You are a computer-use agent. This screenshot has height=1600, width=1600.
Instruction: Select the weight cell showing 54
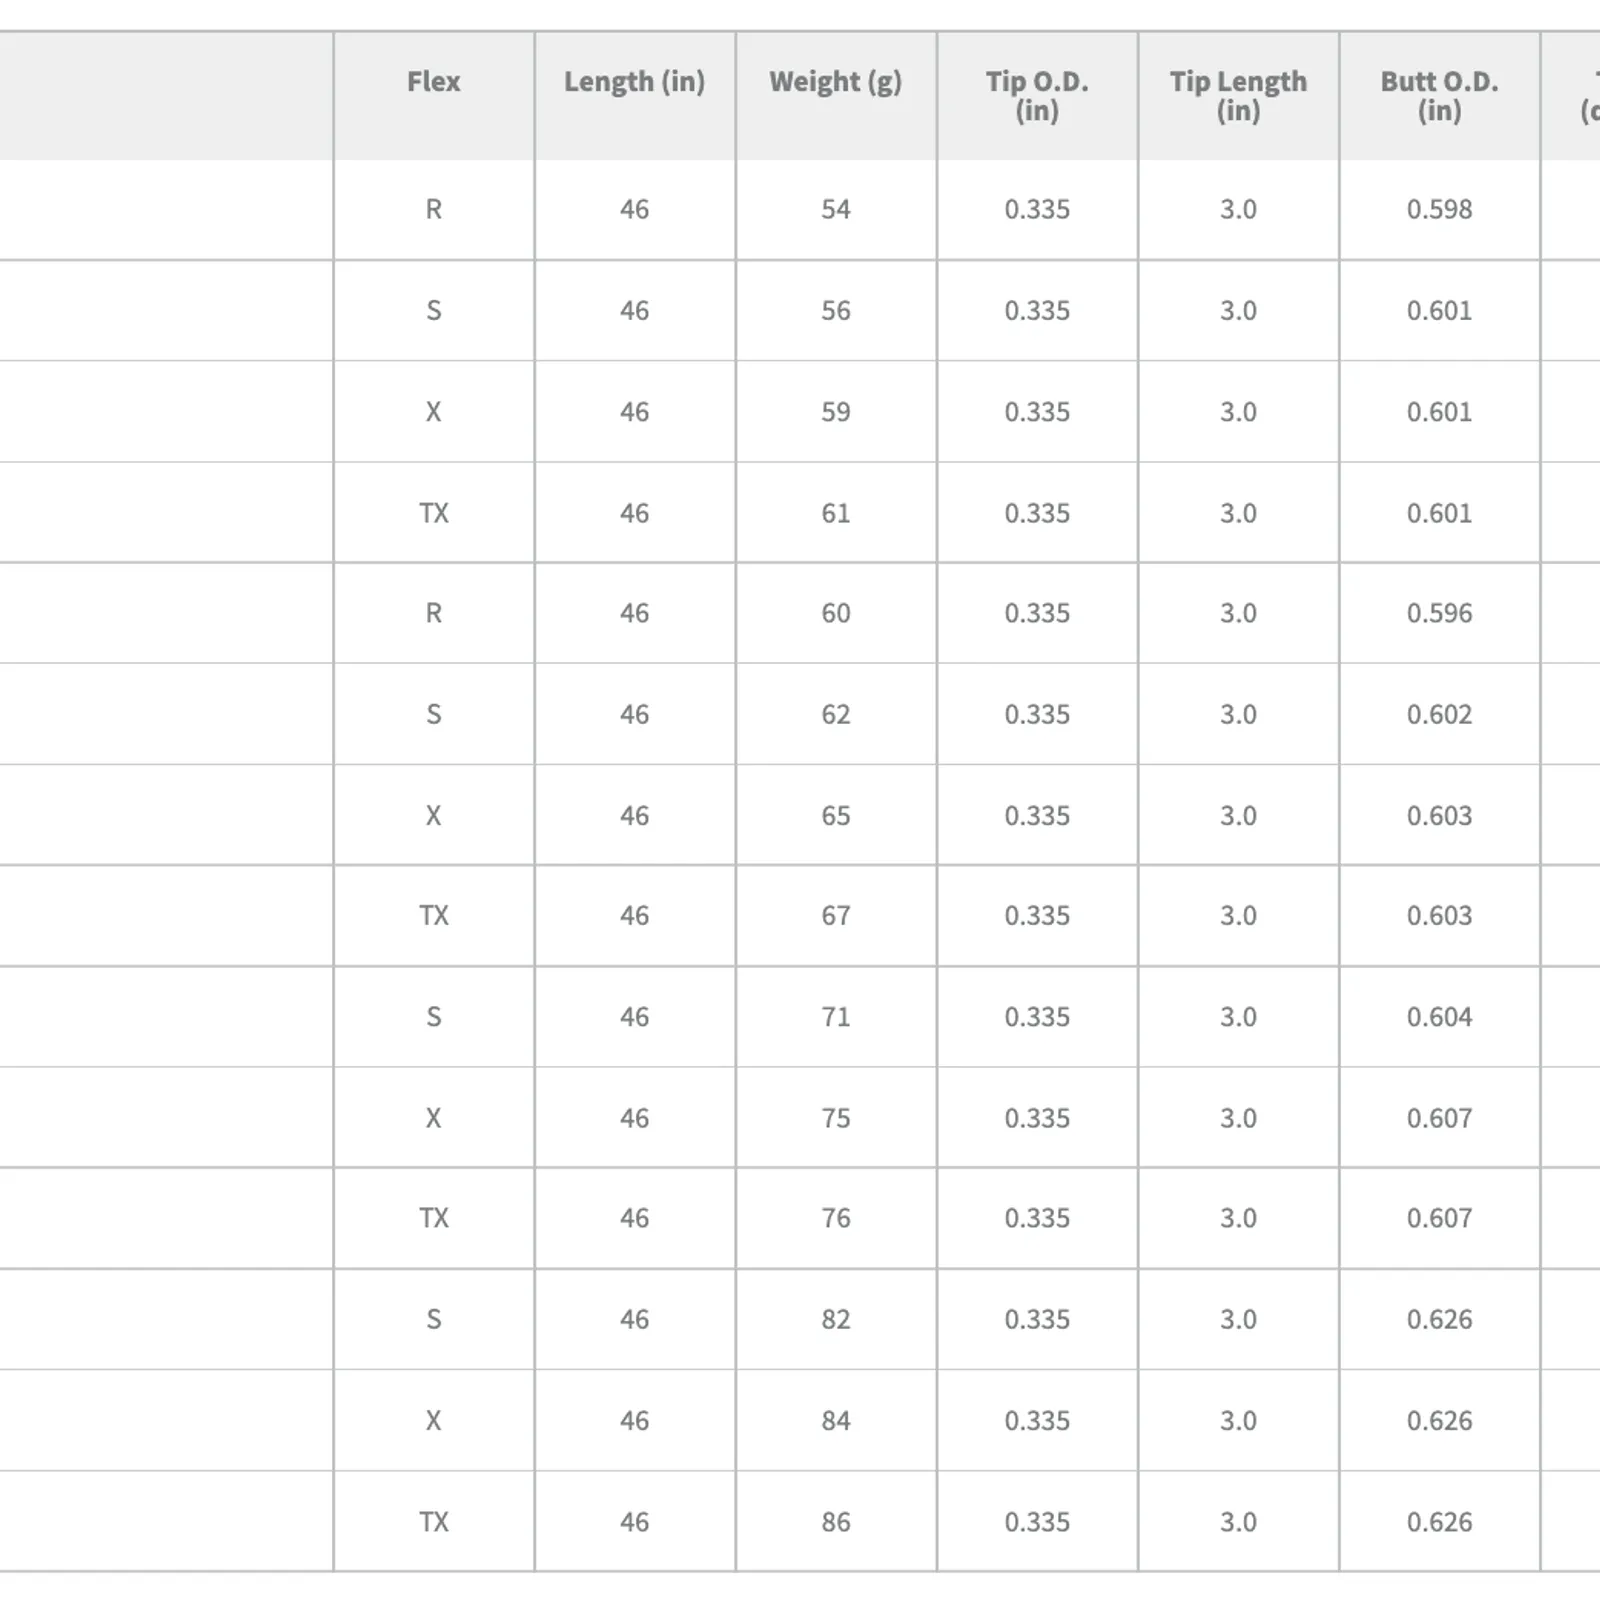tap(835, 210)
